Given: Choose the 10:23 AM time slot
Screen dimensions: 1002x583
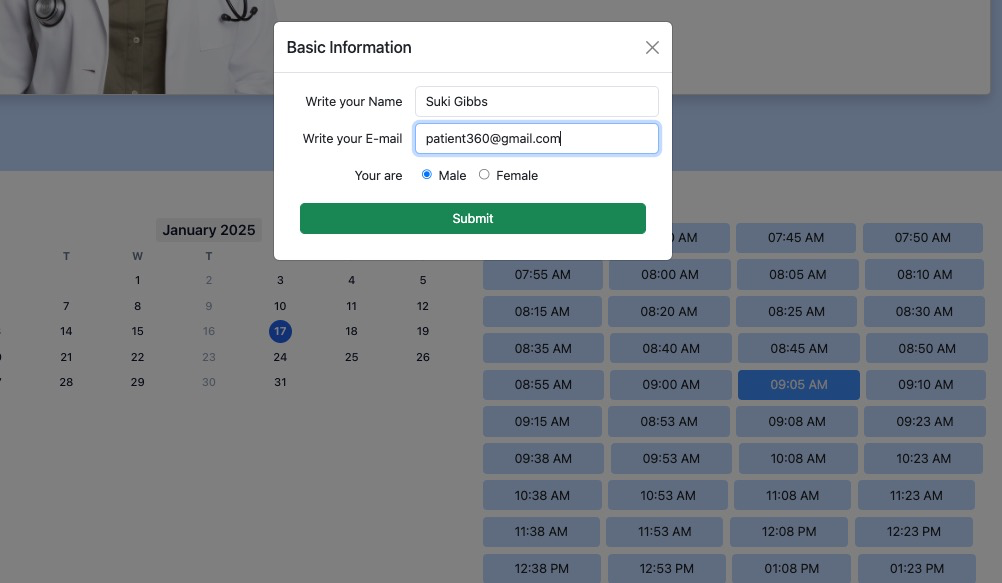Looking at the screenshot, I should pos(923,458).
